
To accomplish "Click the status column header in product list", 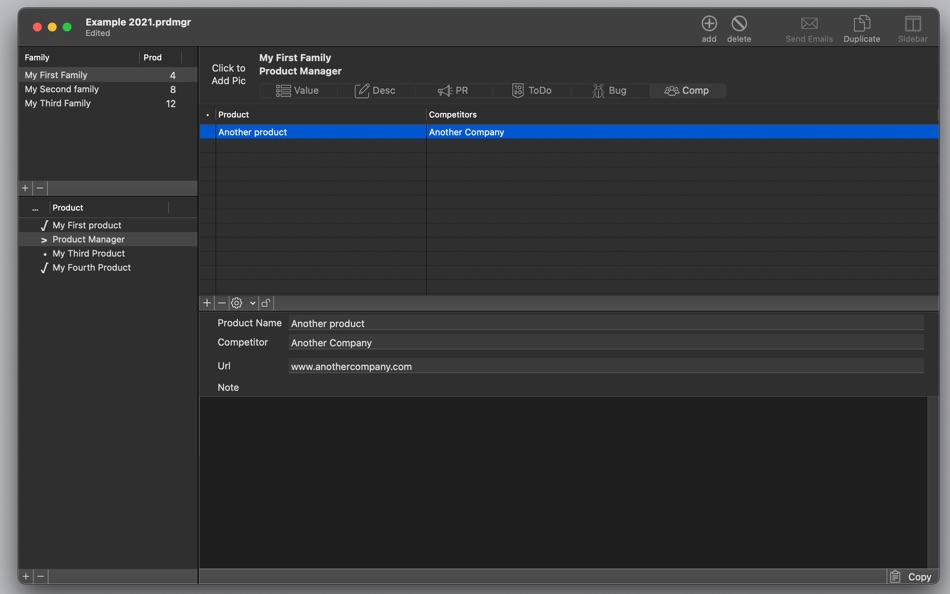I will (35, 207).
